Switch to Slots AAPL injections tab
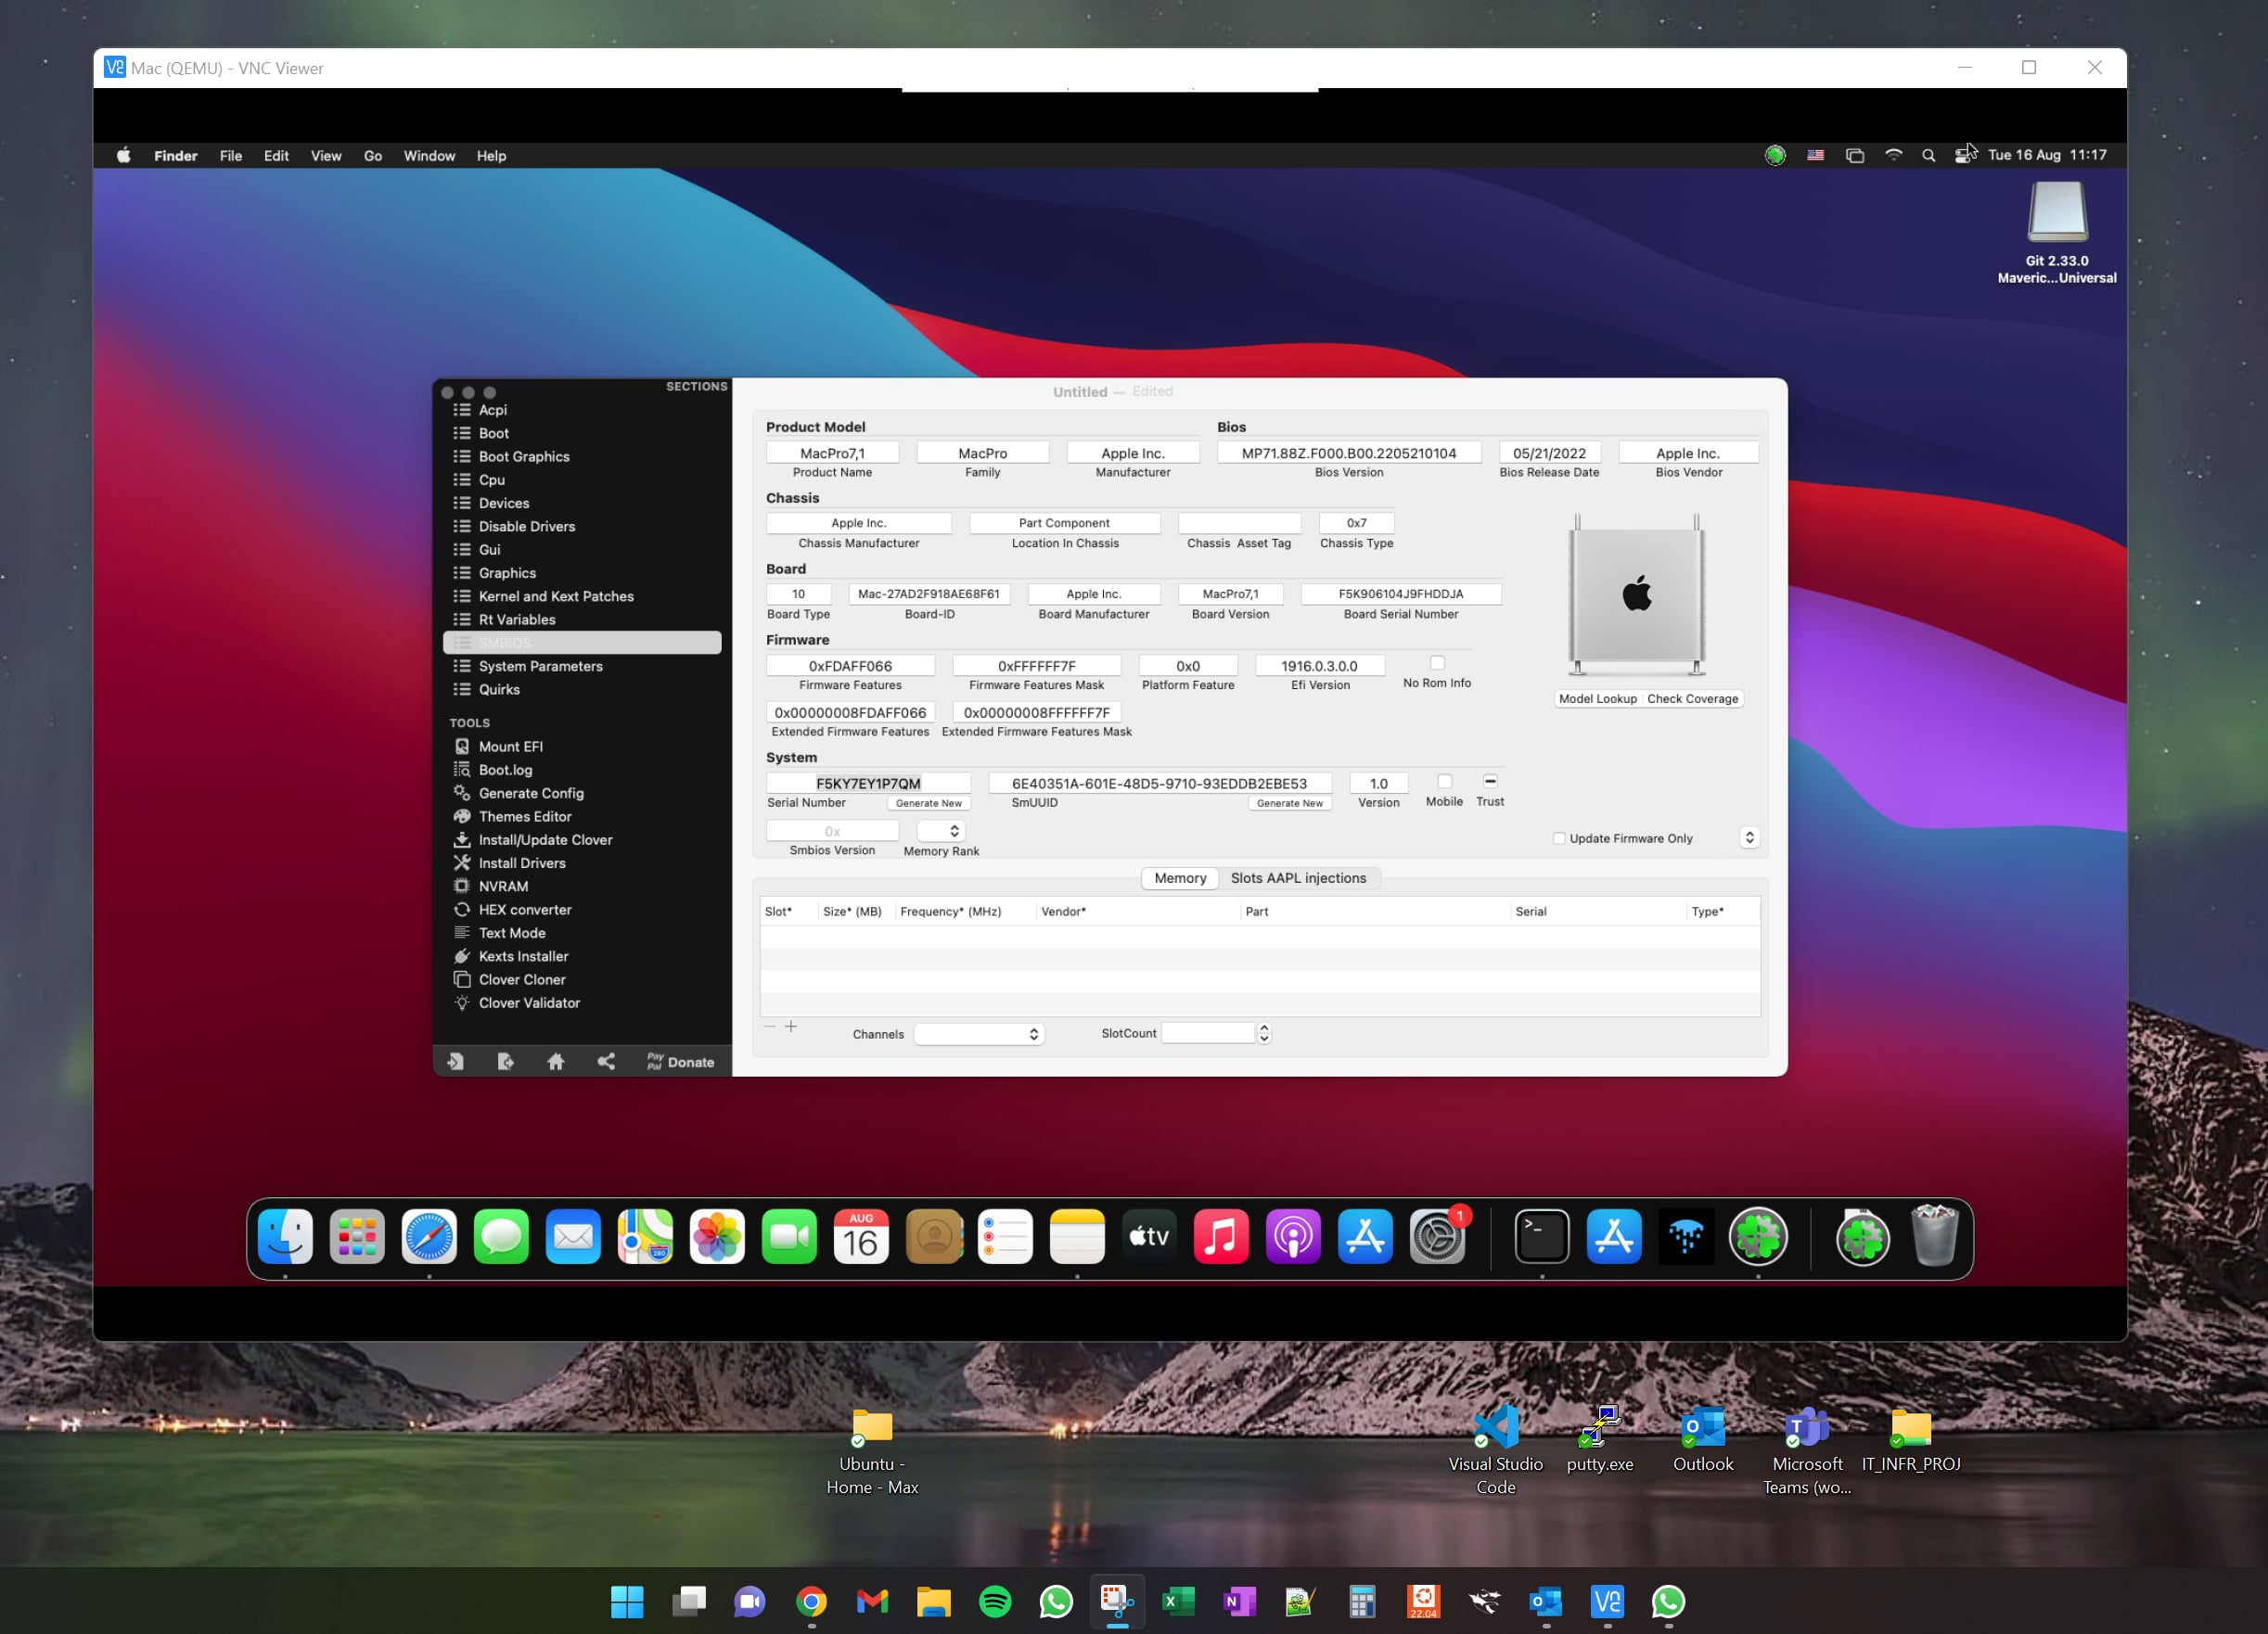This screenshot has width=2268, height=1634. [1298, 878]
